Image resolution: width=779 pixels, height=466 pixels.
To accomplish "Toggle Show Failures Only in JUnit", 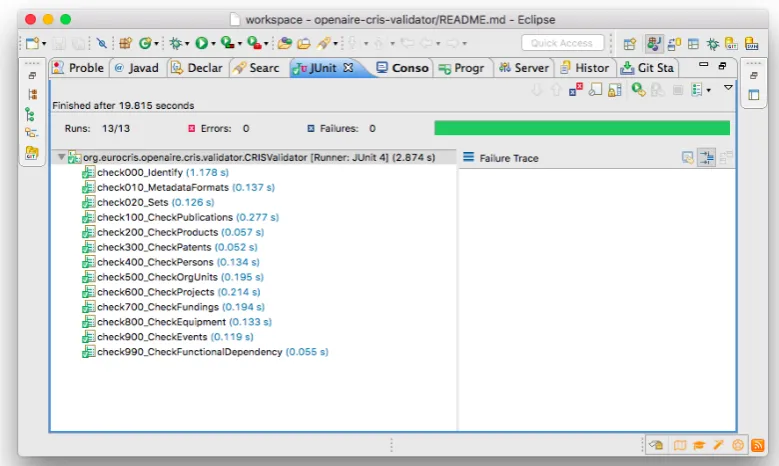I will (x=576, y=90).
